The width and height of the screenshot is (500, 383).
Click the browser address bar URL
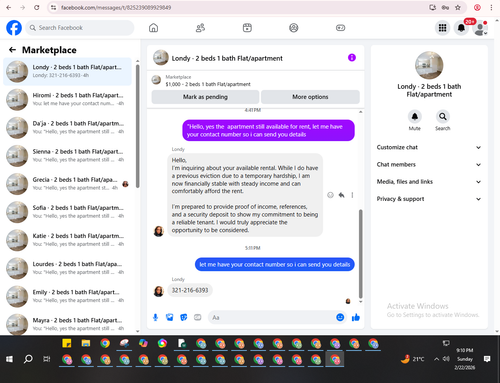[x=116, y=7]
